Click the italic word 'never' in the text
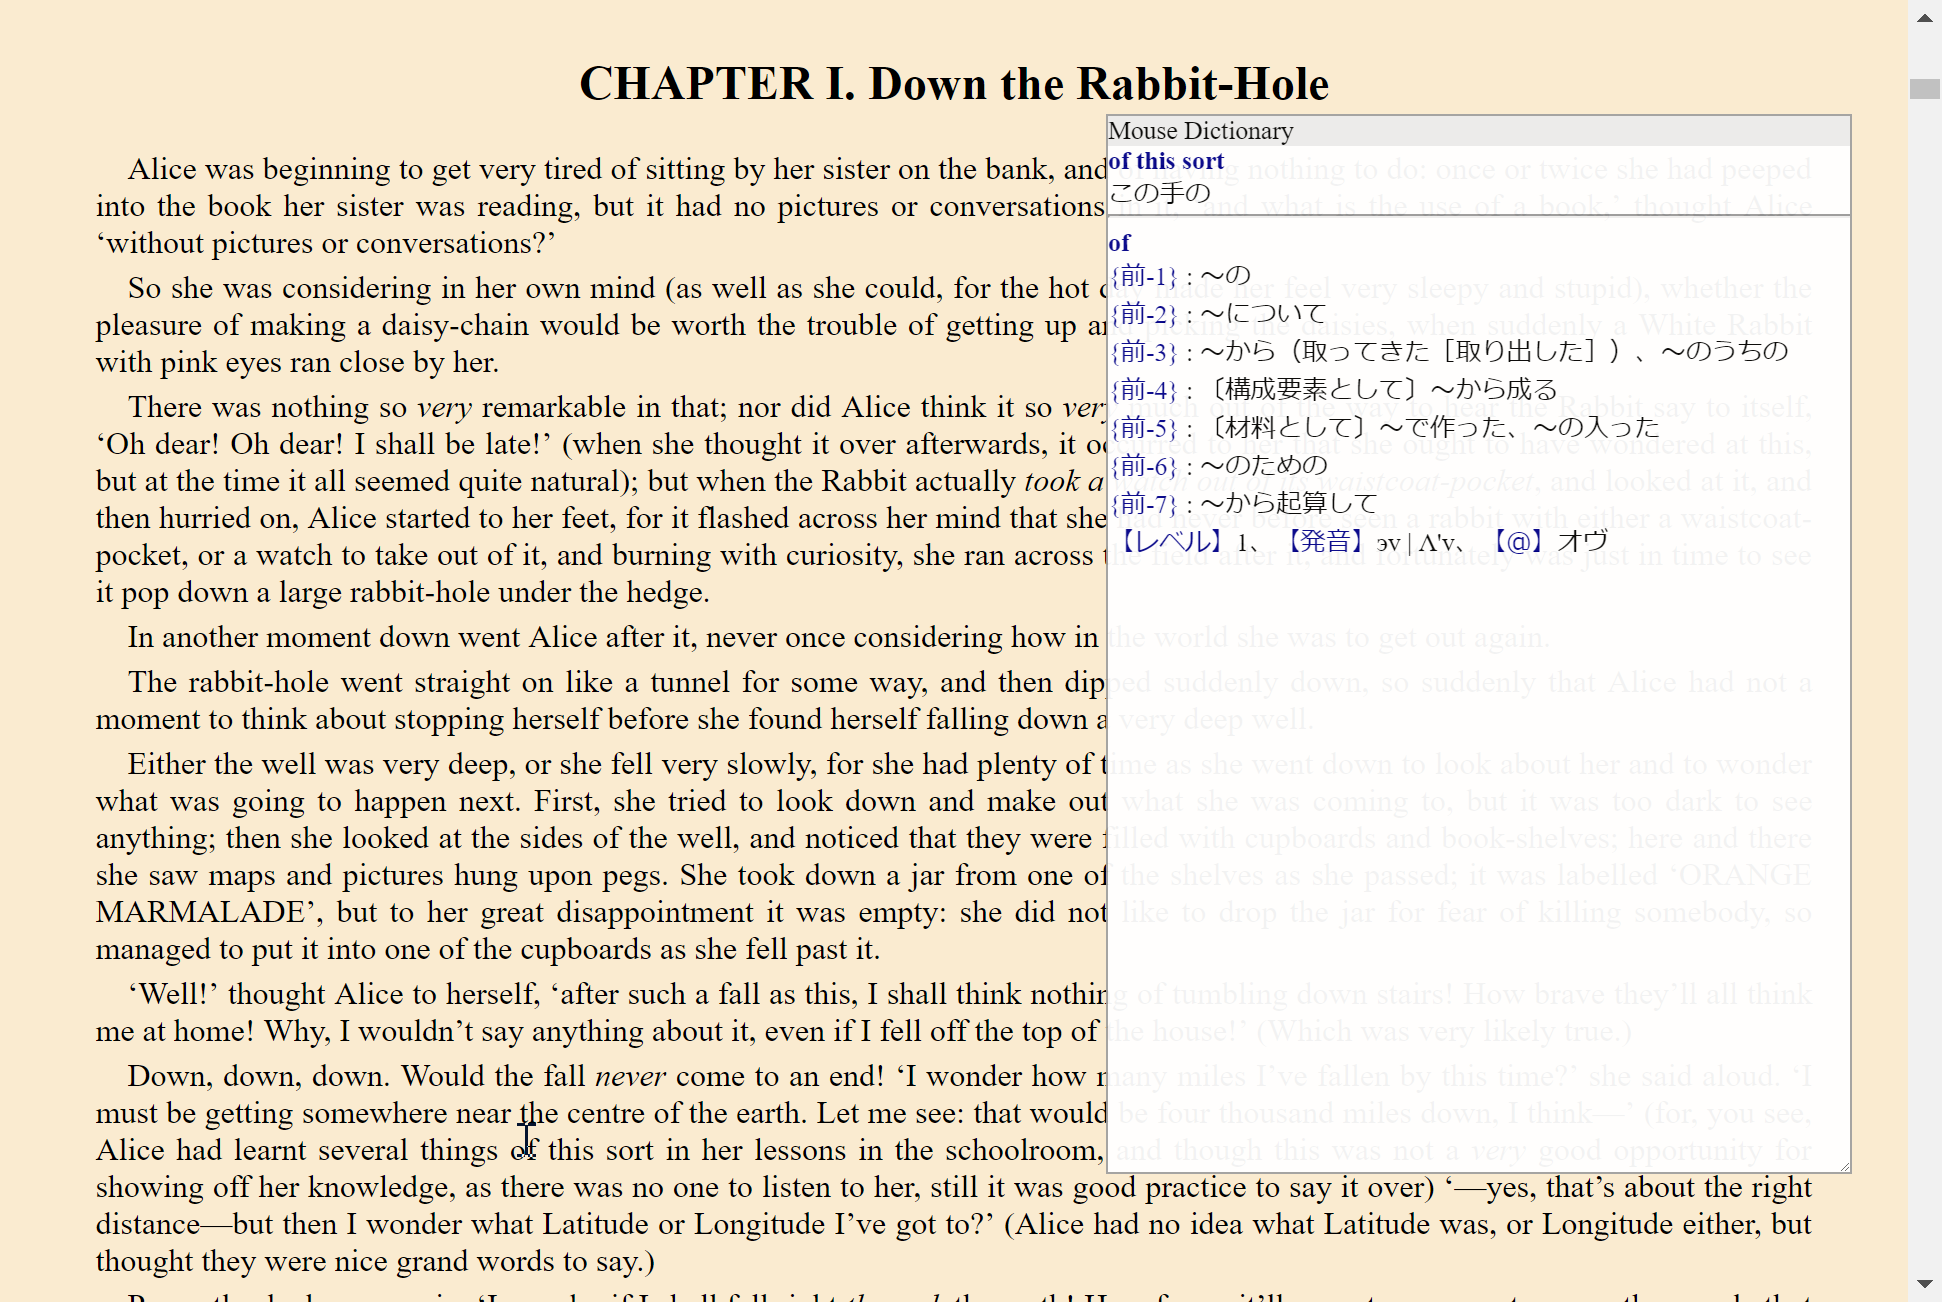Viewport: 1942px width, 1302px height. 630,1076
